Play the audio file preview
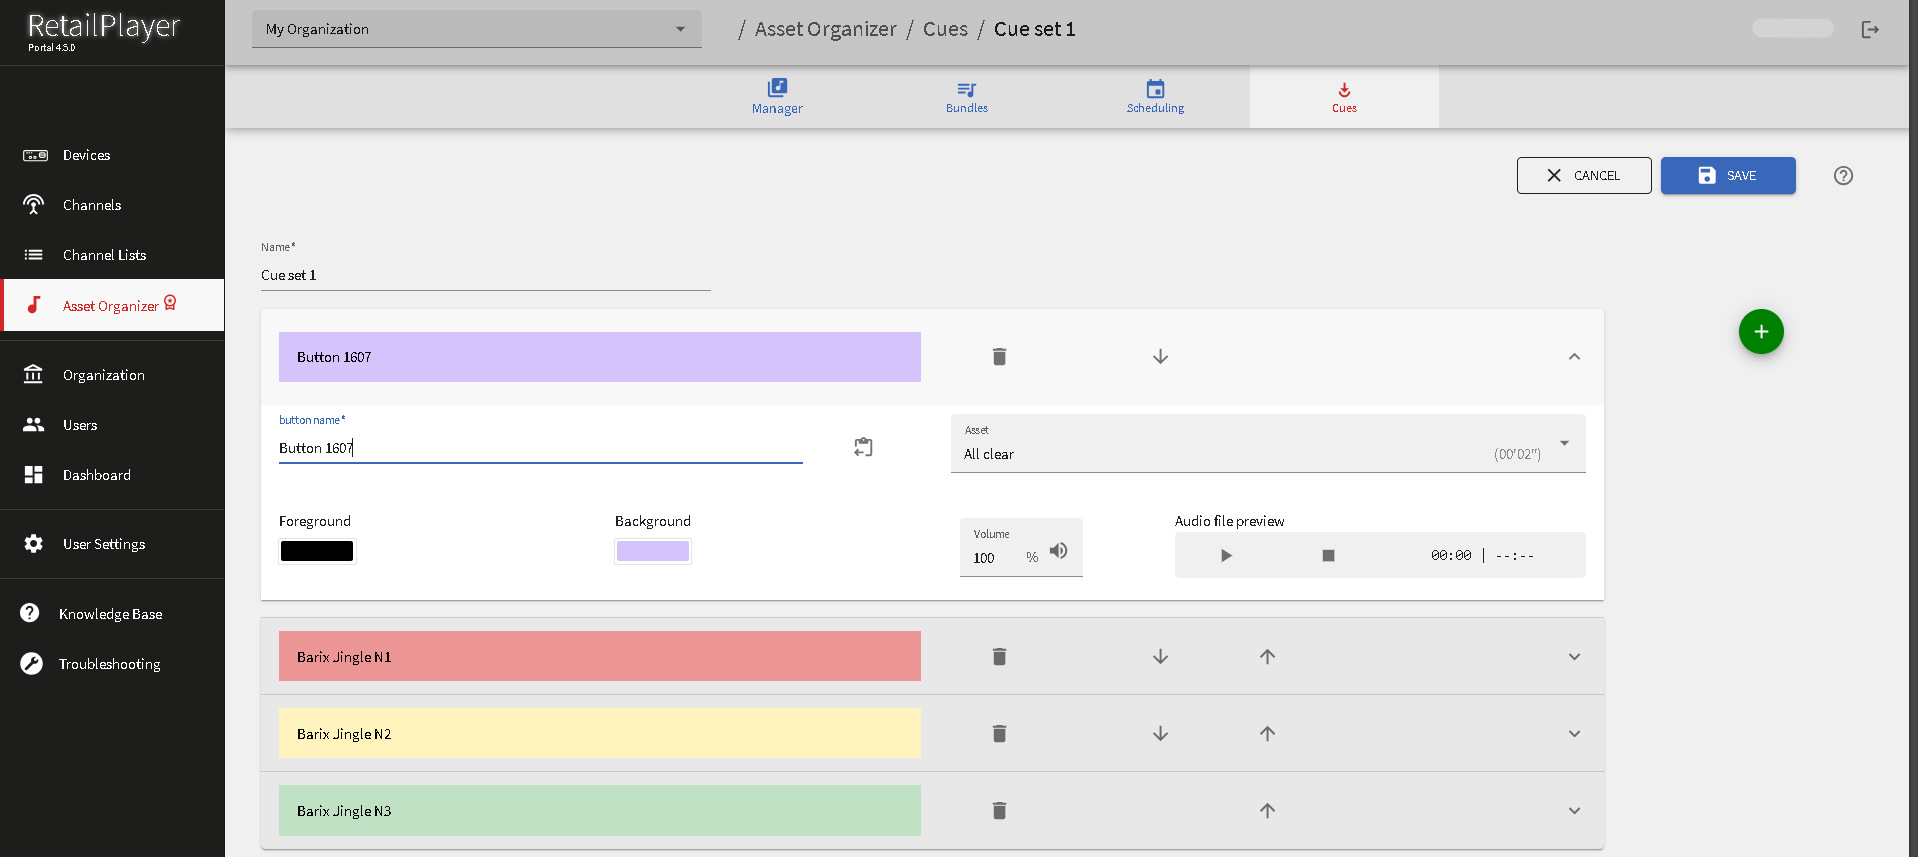The height and width of the screenshot is (857, 1918). tap(1226, 556)
